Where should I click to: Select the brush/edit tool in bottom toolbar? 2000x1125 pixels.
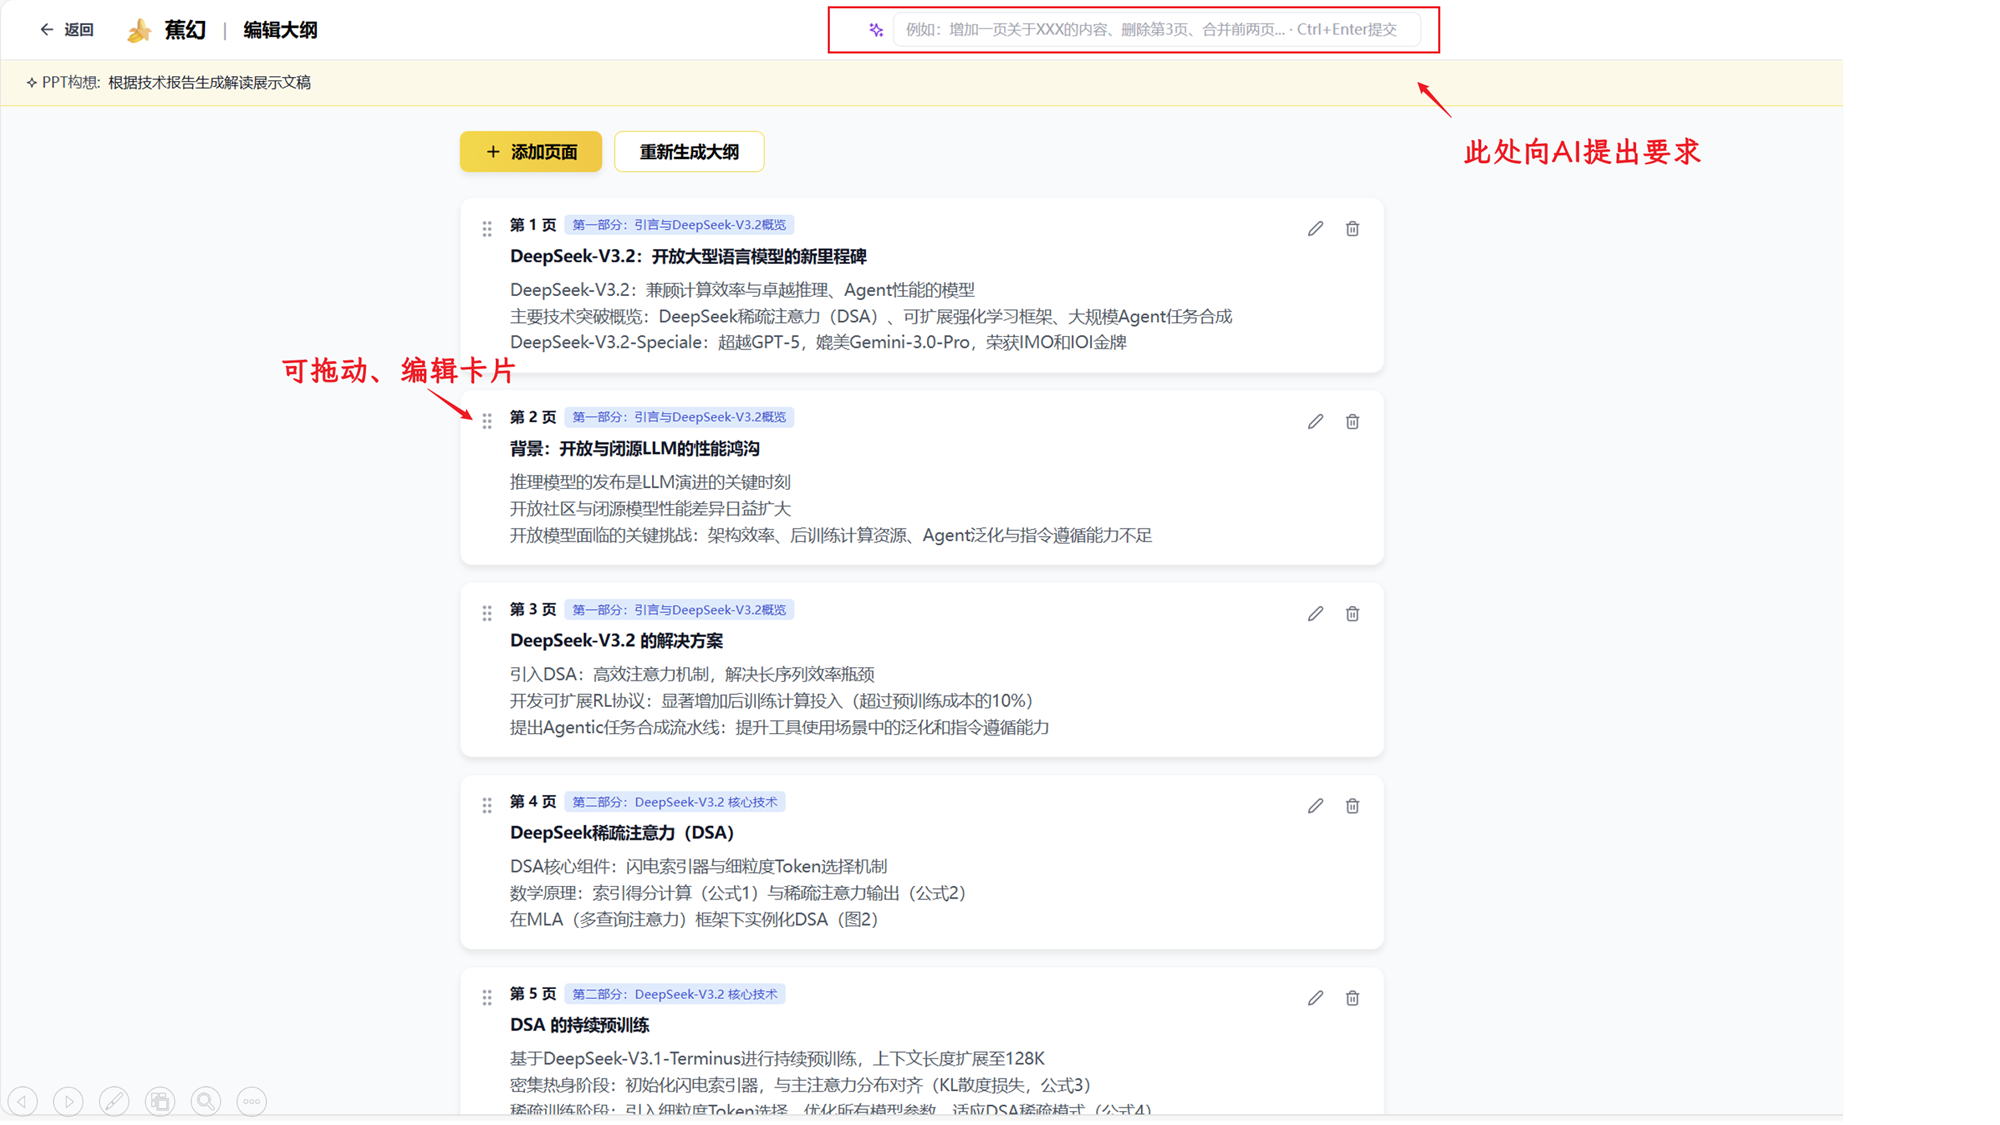tap(115, 1101)
